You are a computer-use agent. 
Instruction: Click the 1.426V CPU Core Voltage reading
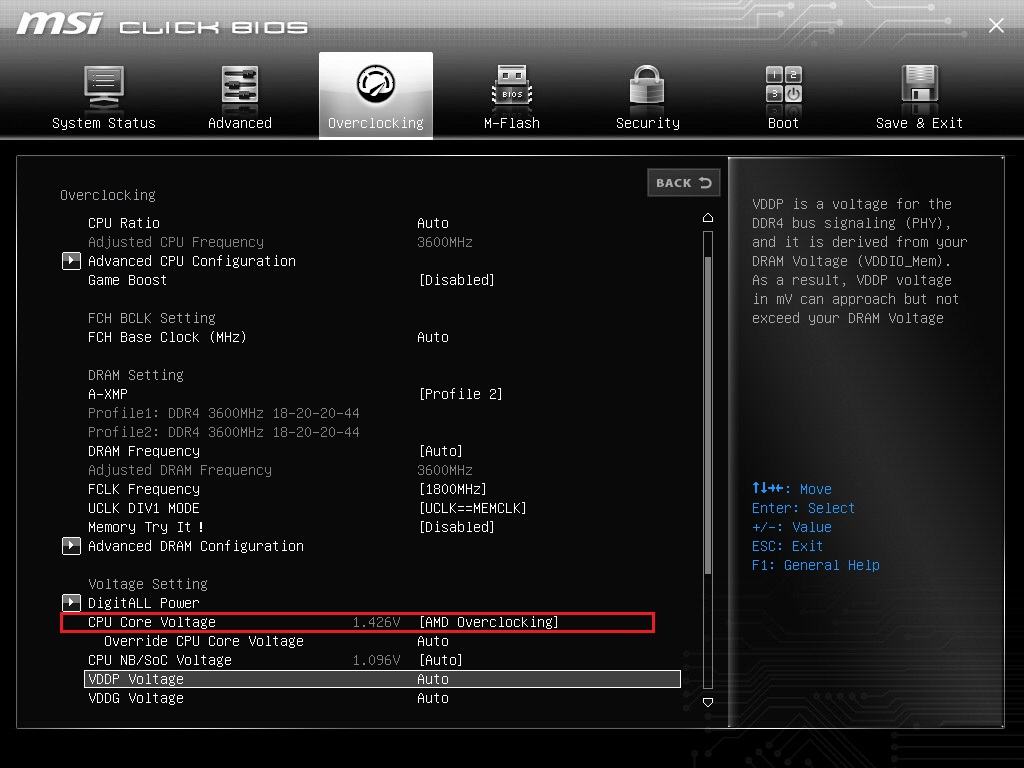click(x=376, y=622)
